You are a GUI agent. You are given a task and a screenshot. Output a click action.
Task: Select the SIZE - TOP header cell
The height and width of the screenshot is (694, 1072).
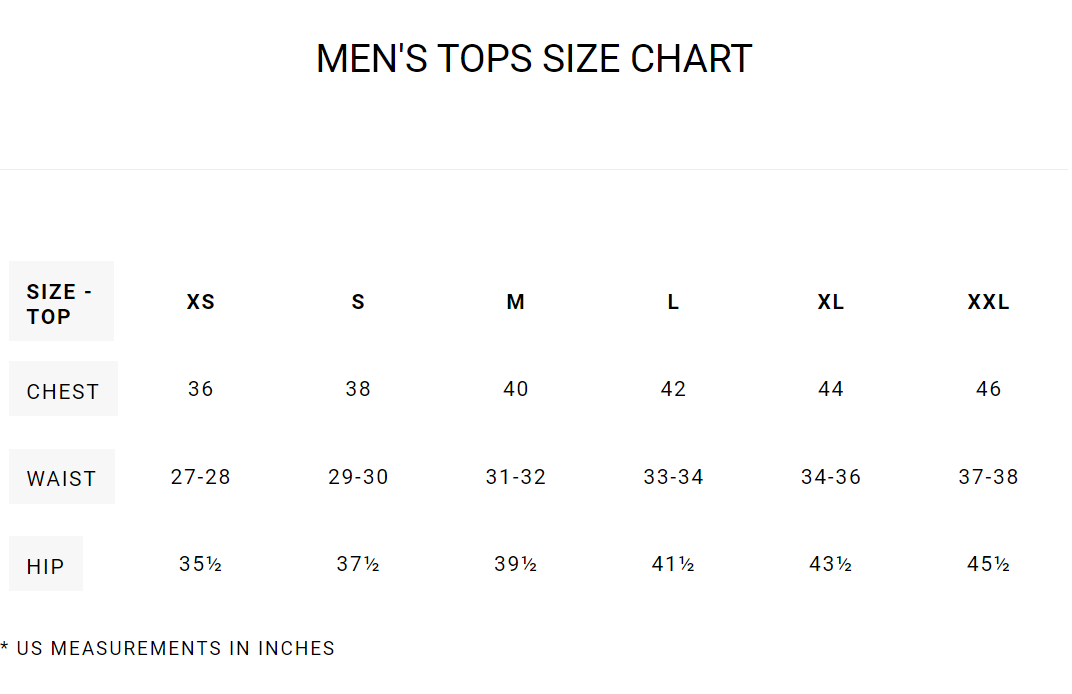coord(60,304)
